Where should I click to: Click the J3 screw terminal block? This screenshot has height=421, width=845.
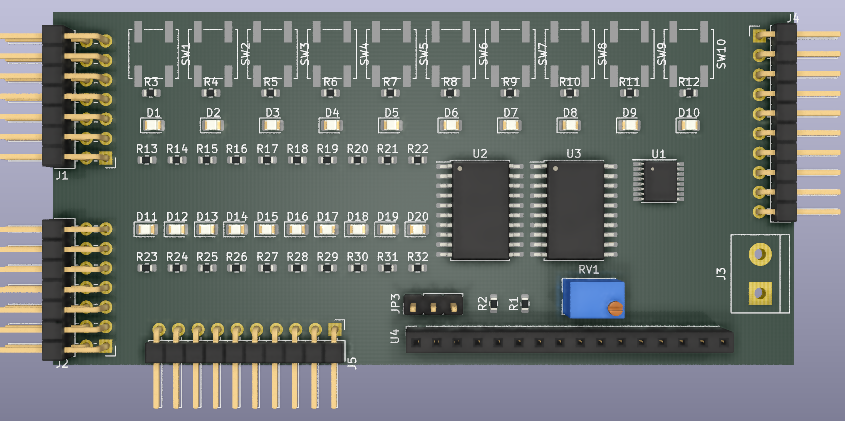click(x=759, y=272)
